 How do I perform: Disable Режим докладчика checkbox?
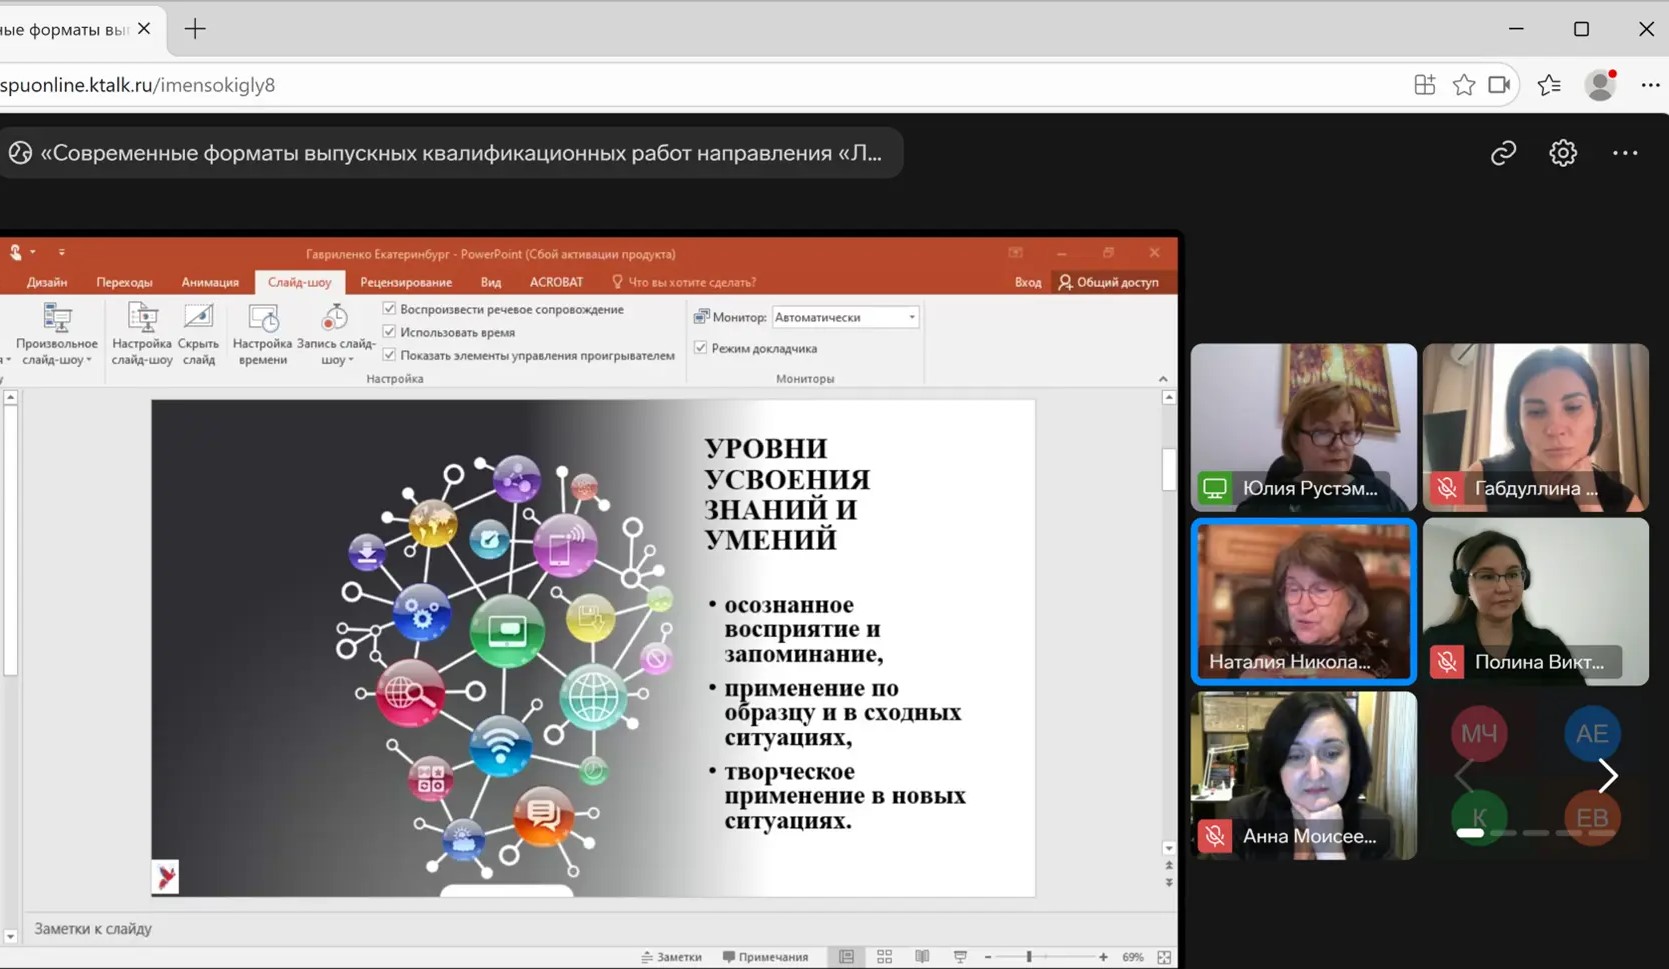pos(701,348)
